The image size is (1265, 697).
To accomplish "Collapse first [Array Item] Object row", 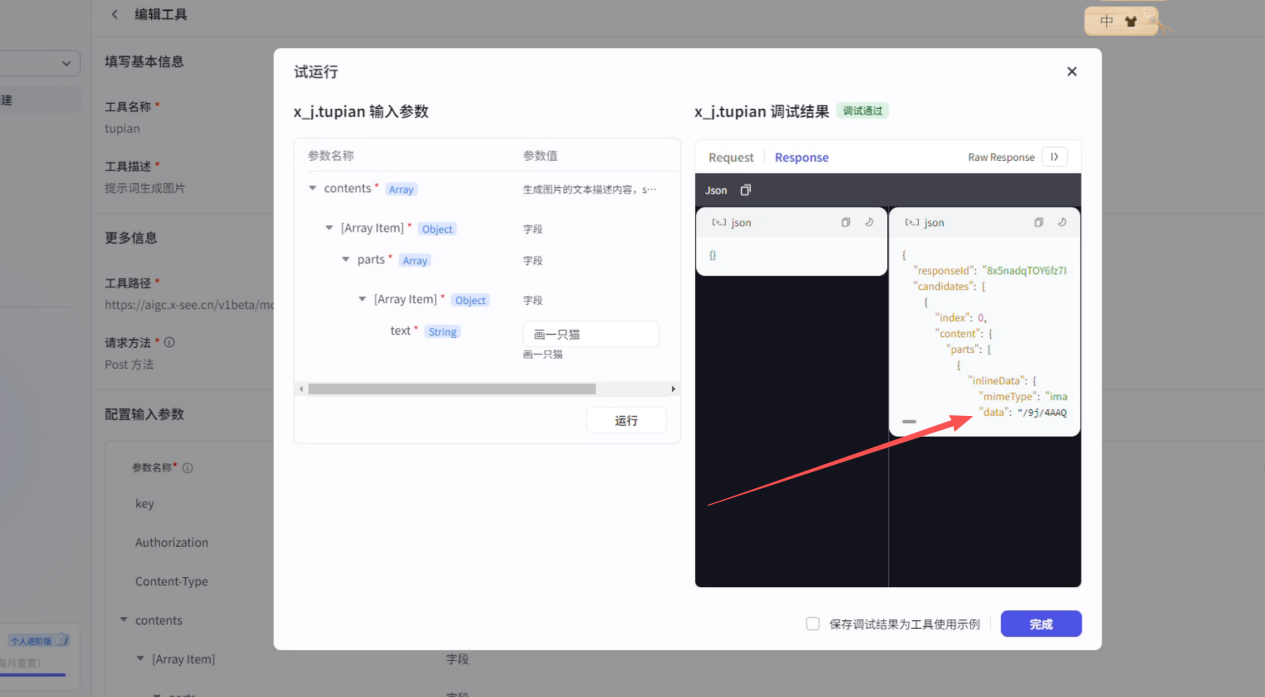I will 329,228.
